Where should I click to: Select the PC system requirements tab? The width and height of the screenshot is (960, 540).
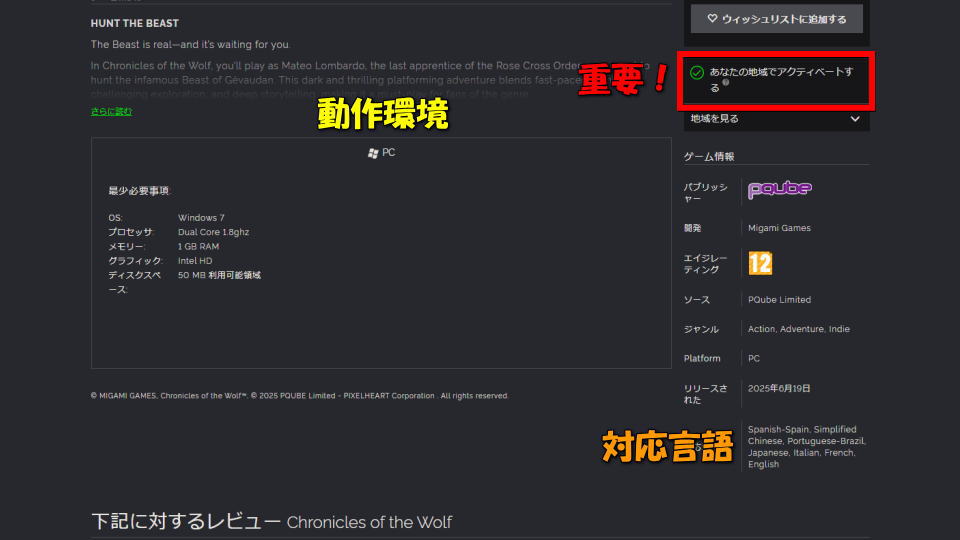[381, 152]
